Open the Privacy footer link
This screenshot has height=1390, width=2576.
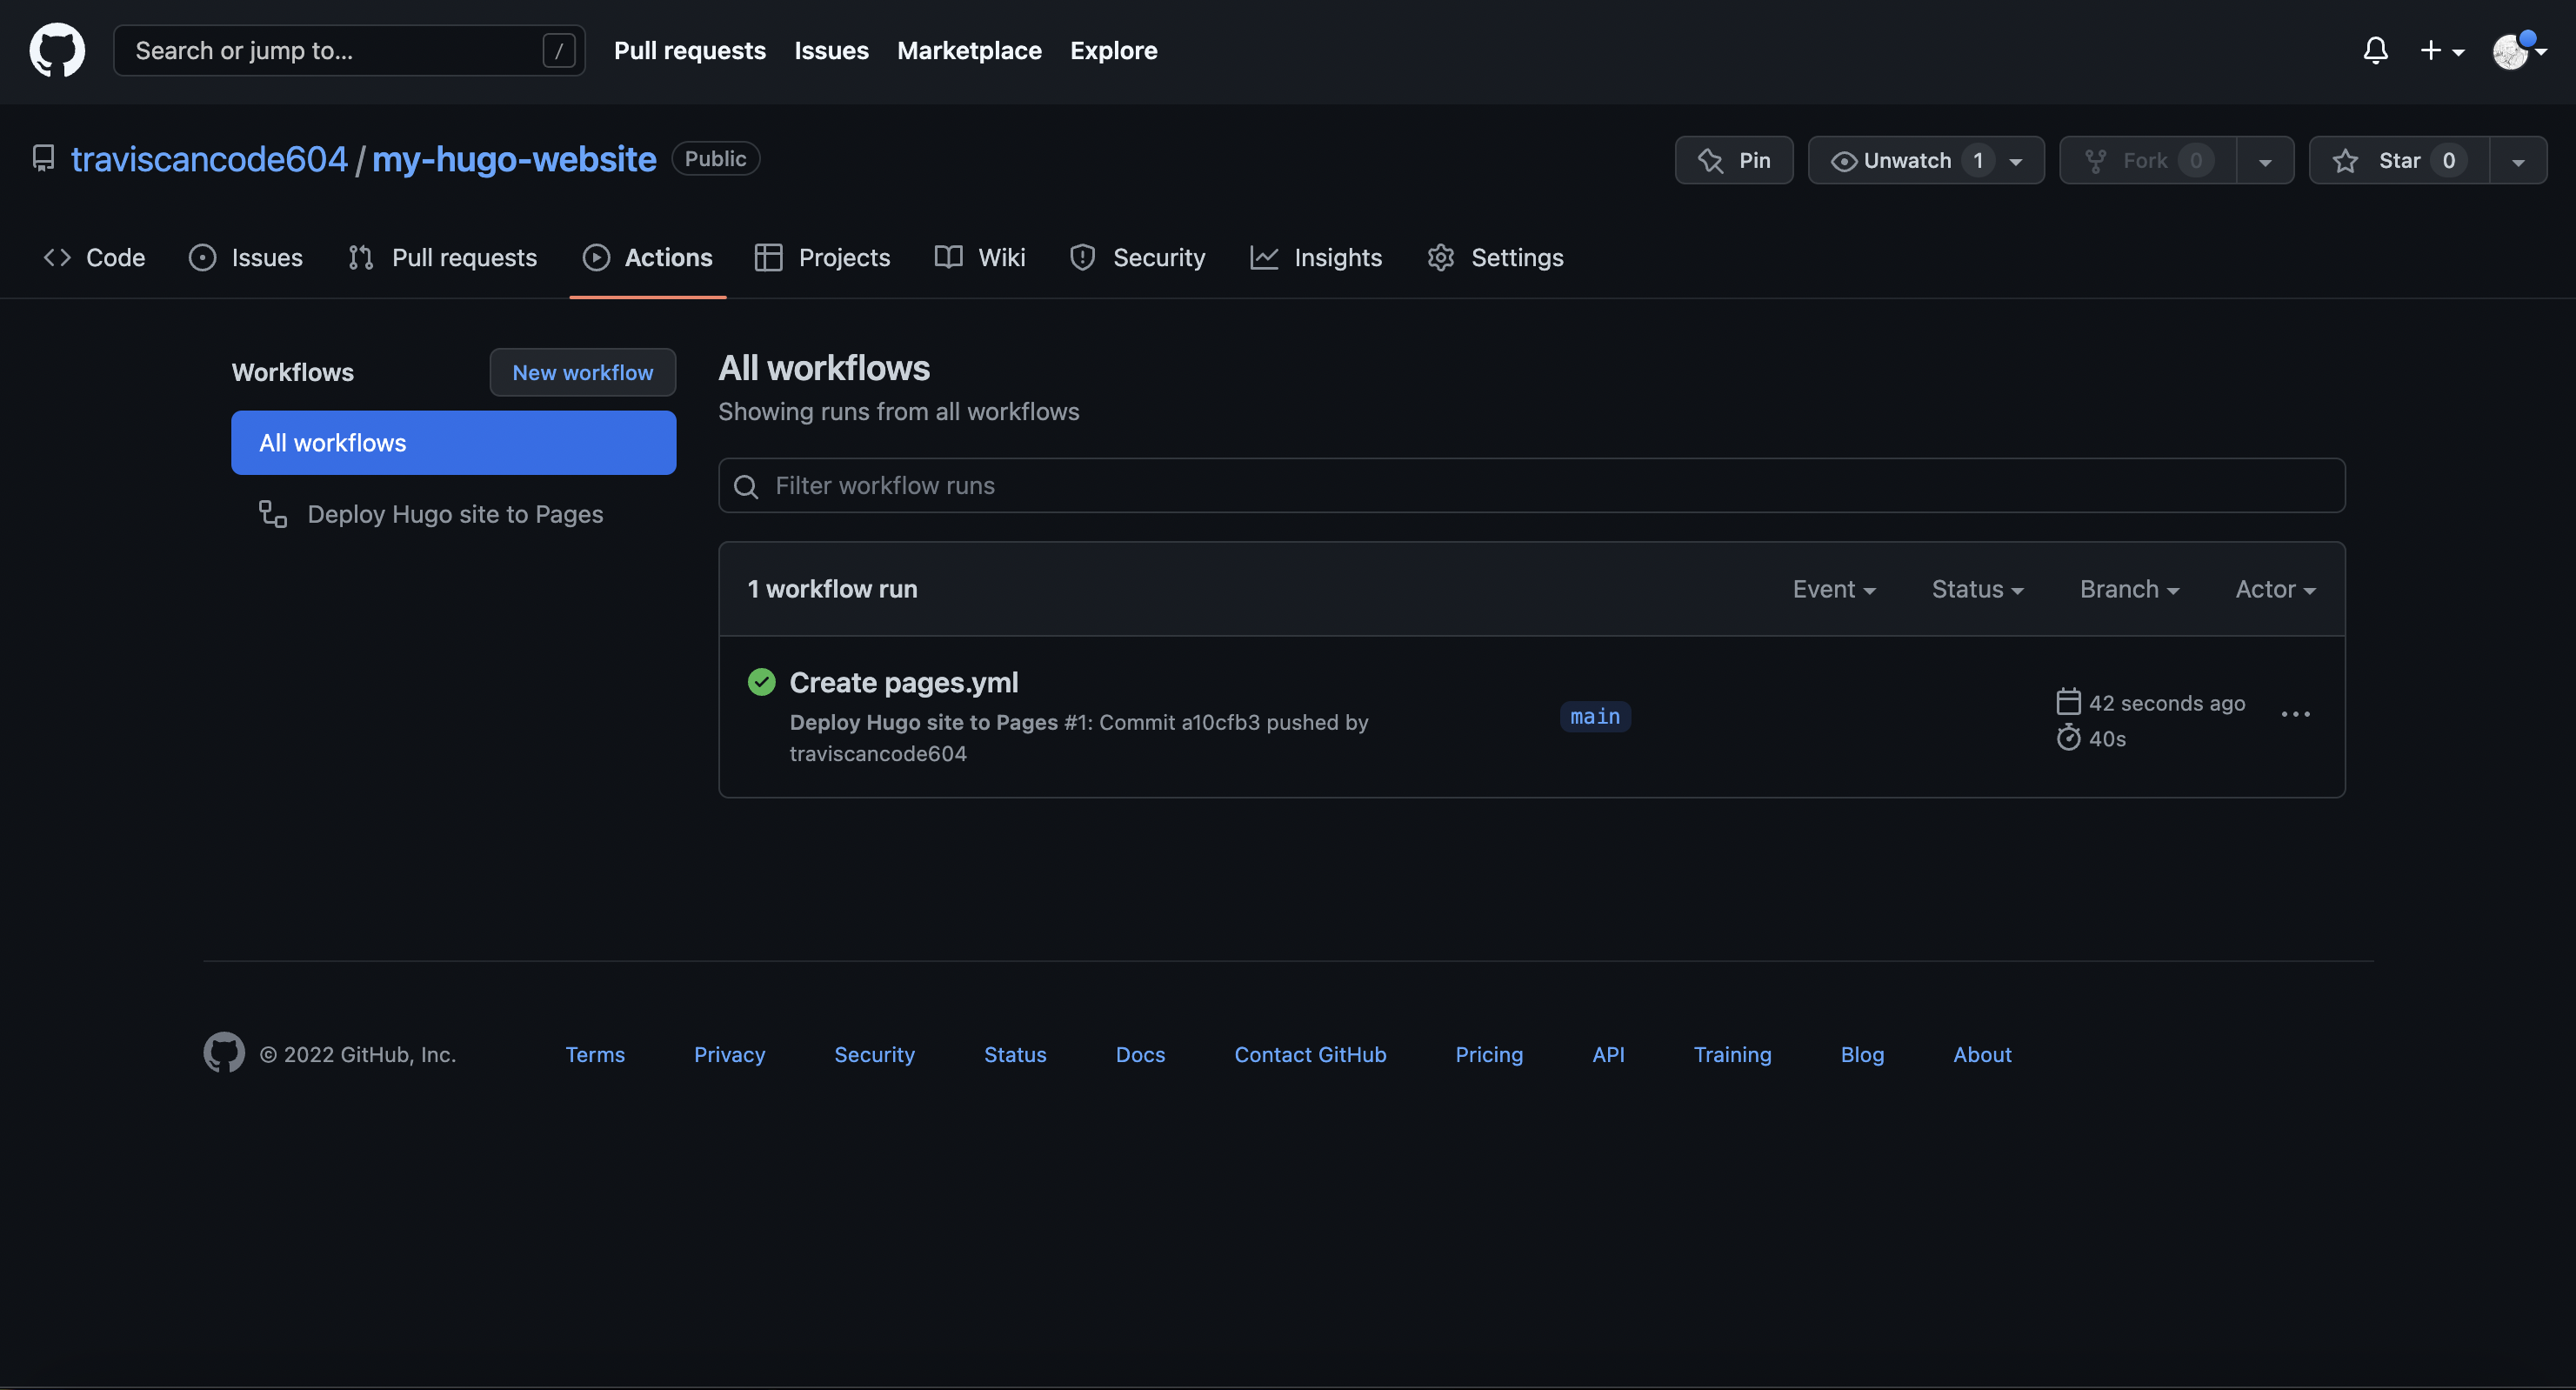(x=729, y=1054)
